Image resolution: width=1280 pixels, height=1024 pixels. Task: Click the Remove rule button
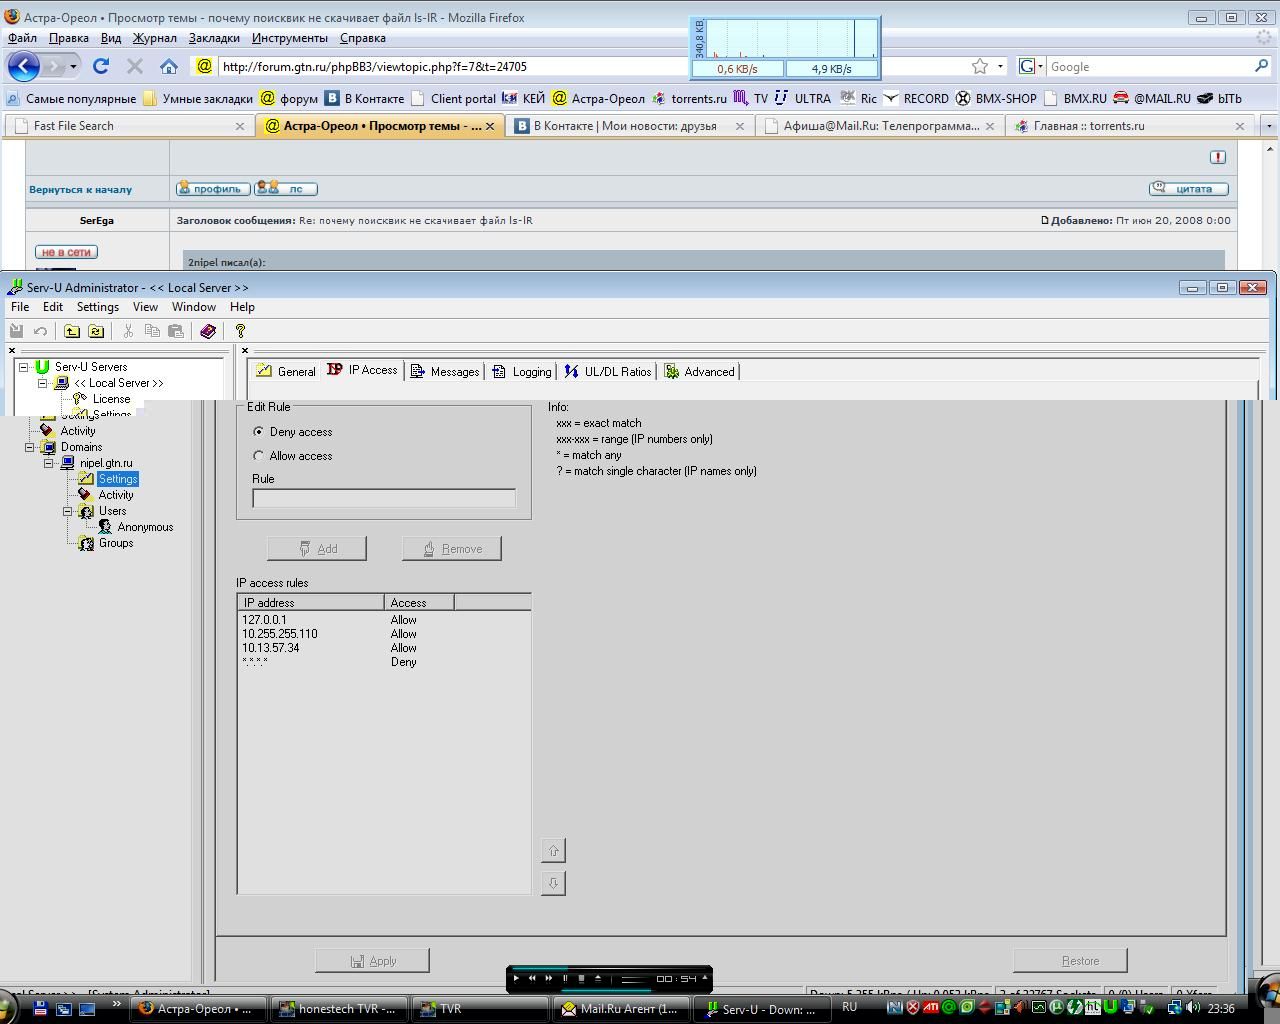pos(452,549)
